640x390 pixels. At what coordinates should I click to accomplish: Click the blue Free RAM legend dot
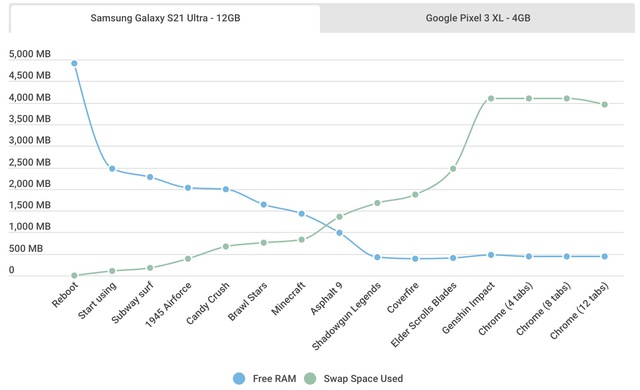[x=239, y=379]
